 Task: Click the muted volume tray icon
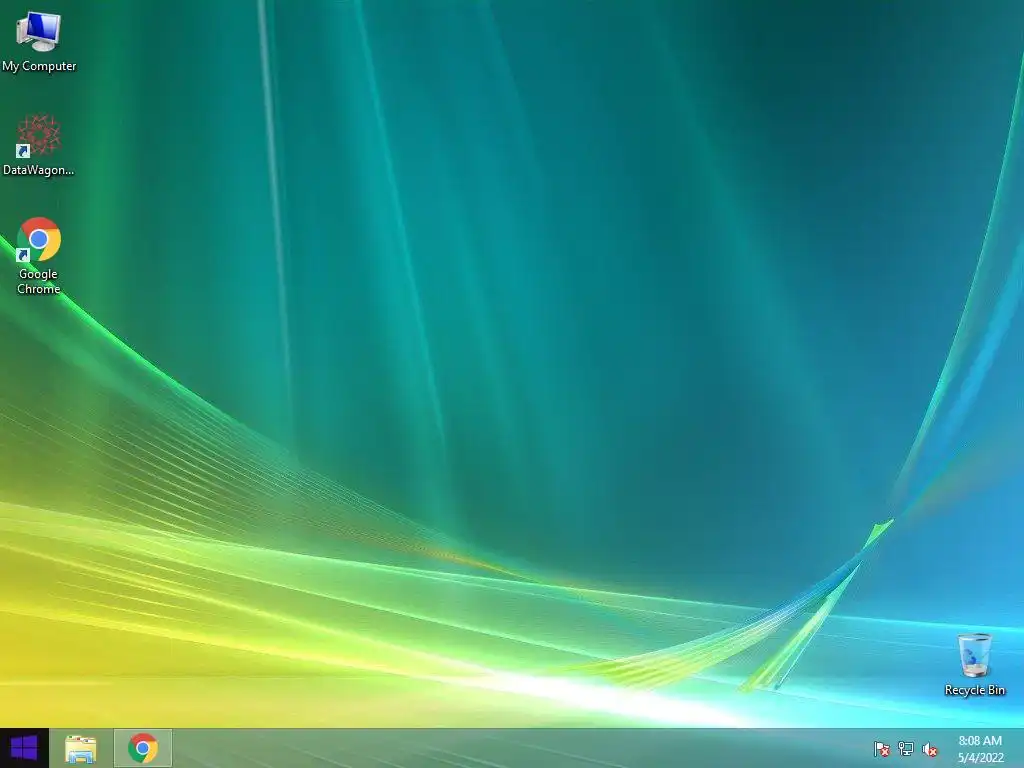[930, 749]
